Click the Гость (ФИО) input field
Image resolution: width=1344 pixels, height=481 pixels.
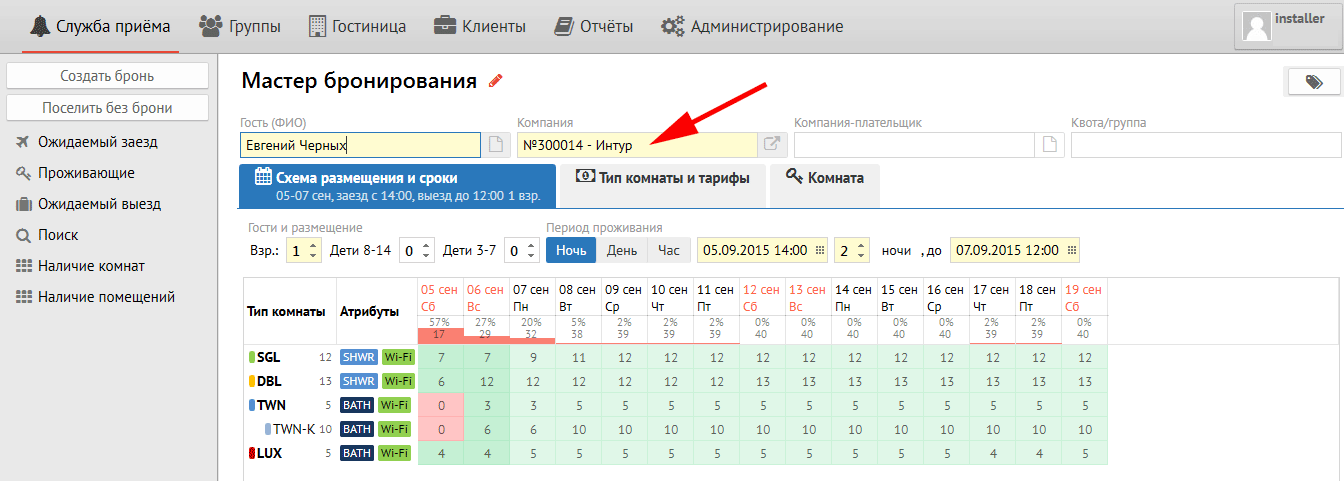pyautogui.click(x=360, y=145)
